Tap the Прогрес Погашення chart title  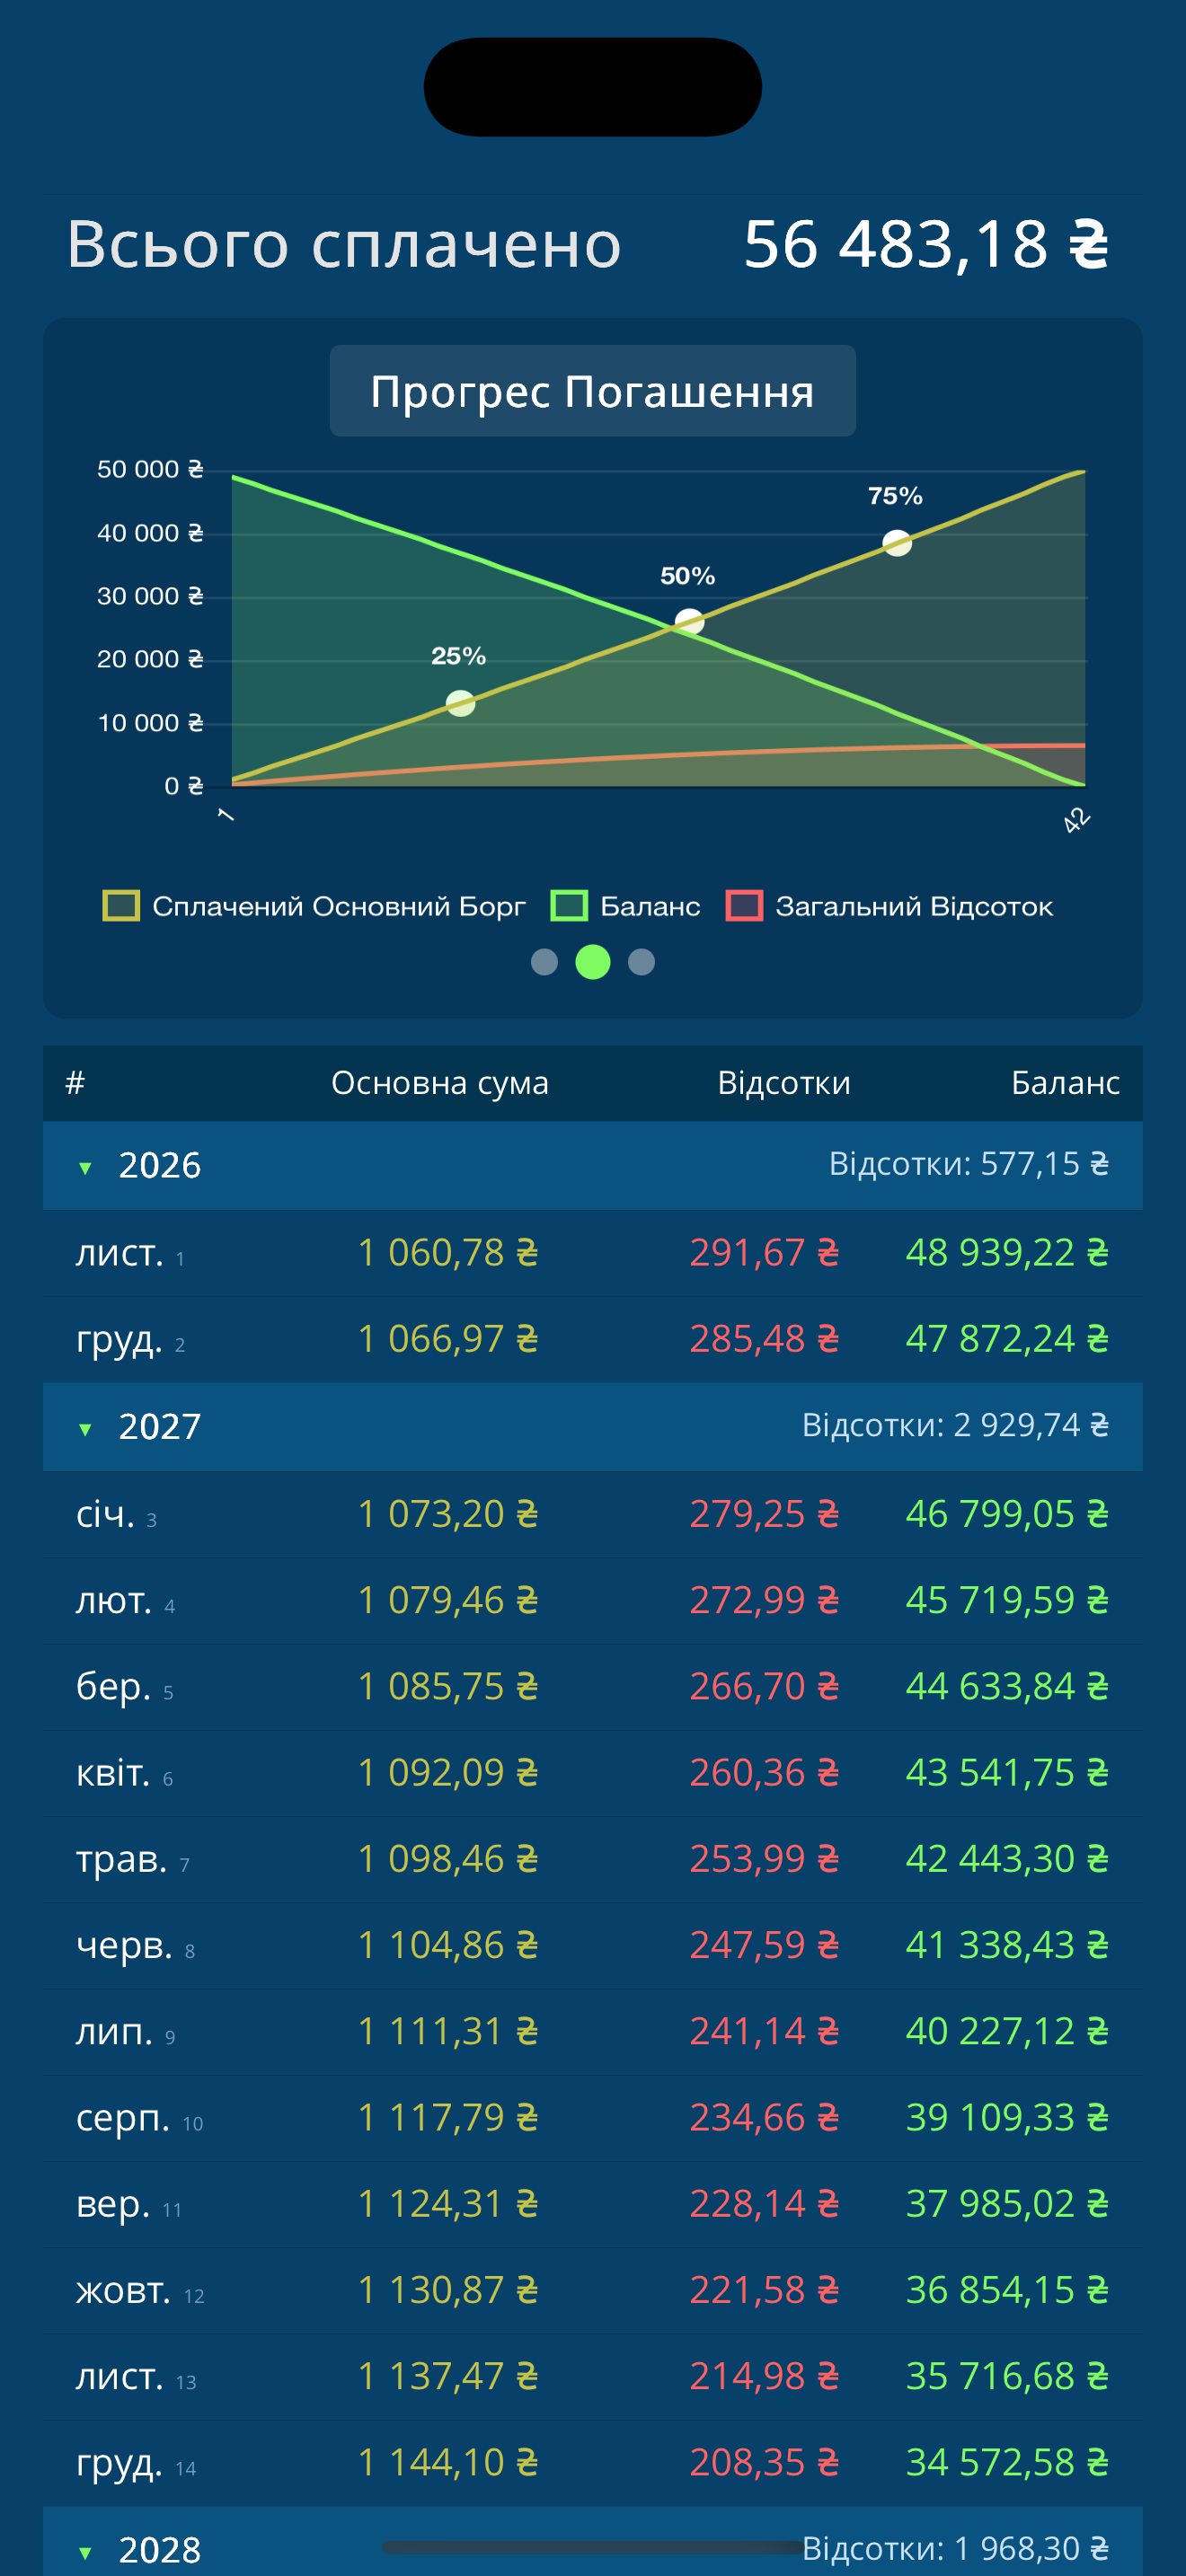pyautogui.click(x=593, y=391)
